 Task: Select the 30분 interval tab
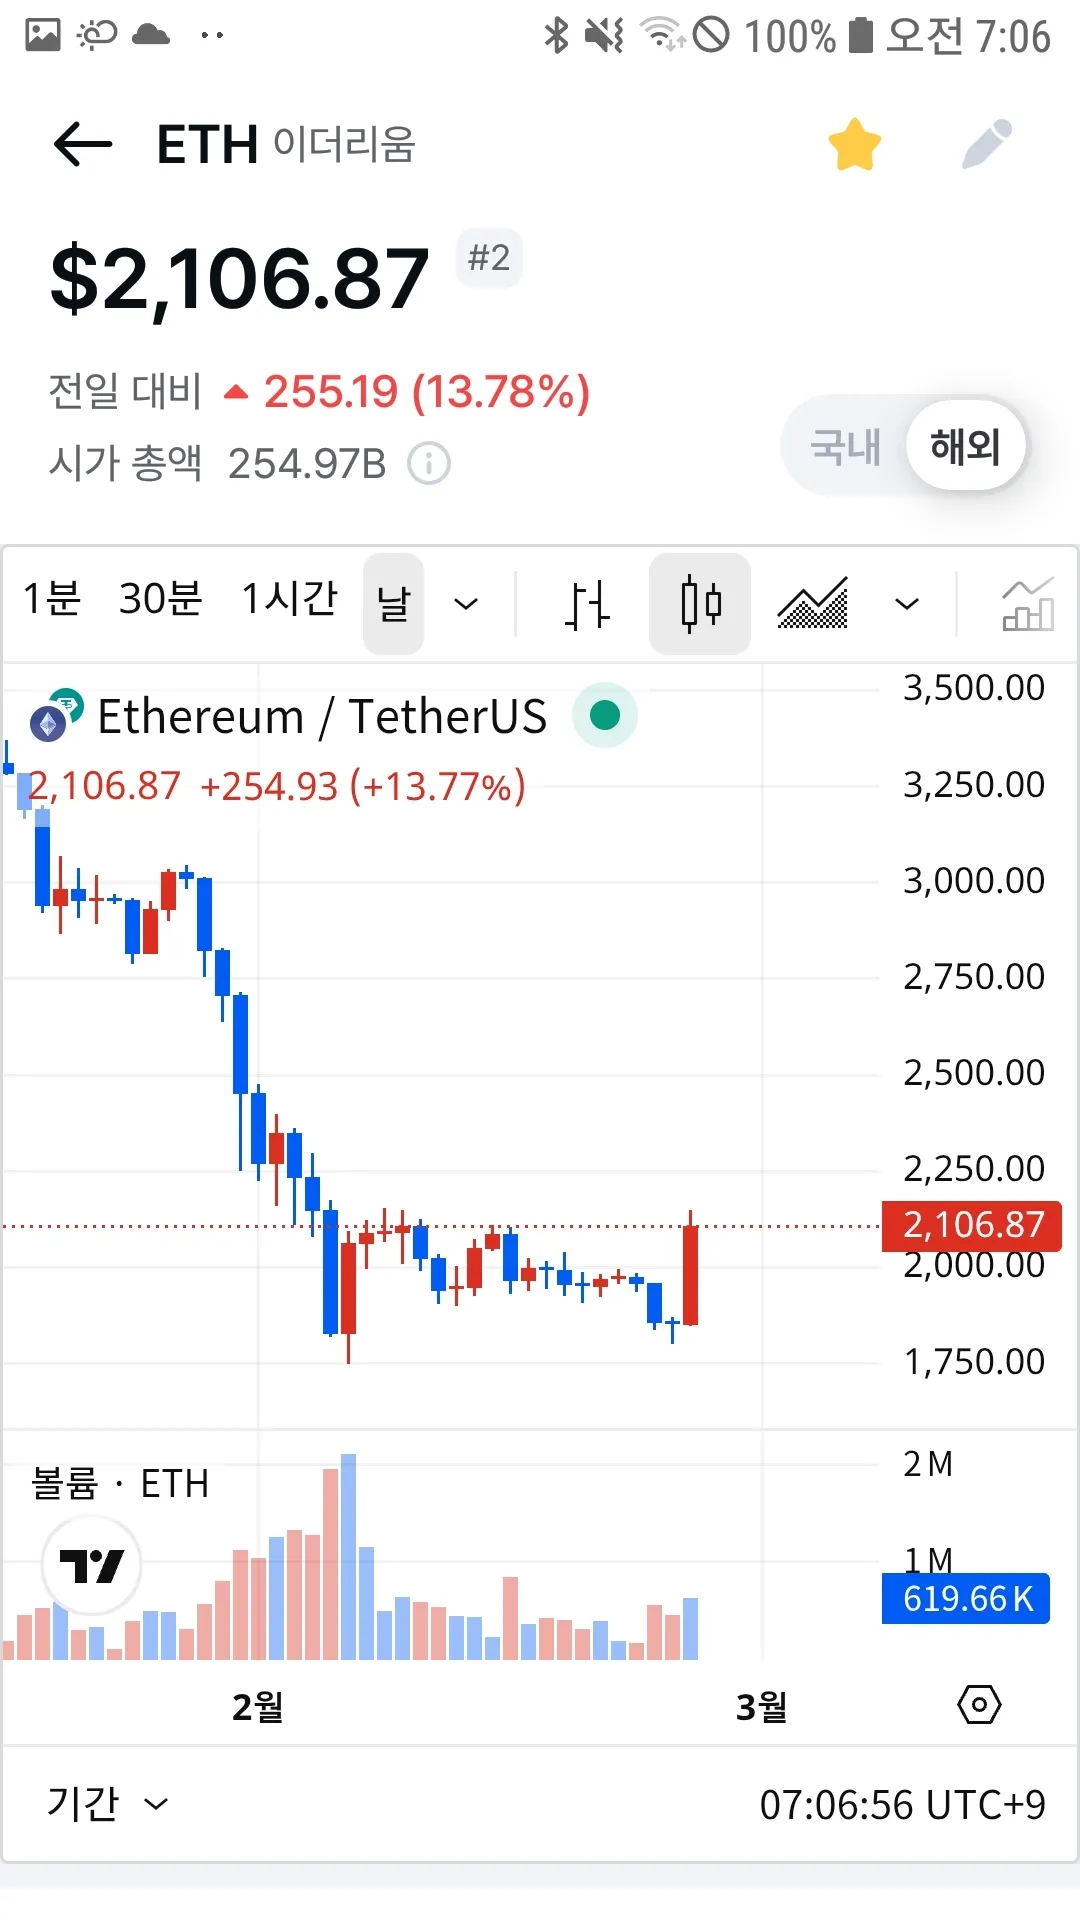160,600
